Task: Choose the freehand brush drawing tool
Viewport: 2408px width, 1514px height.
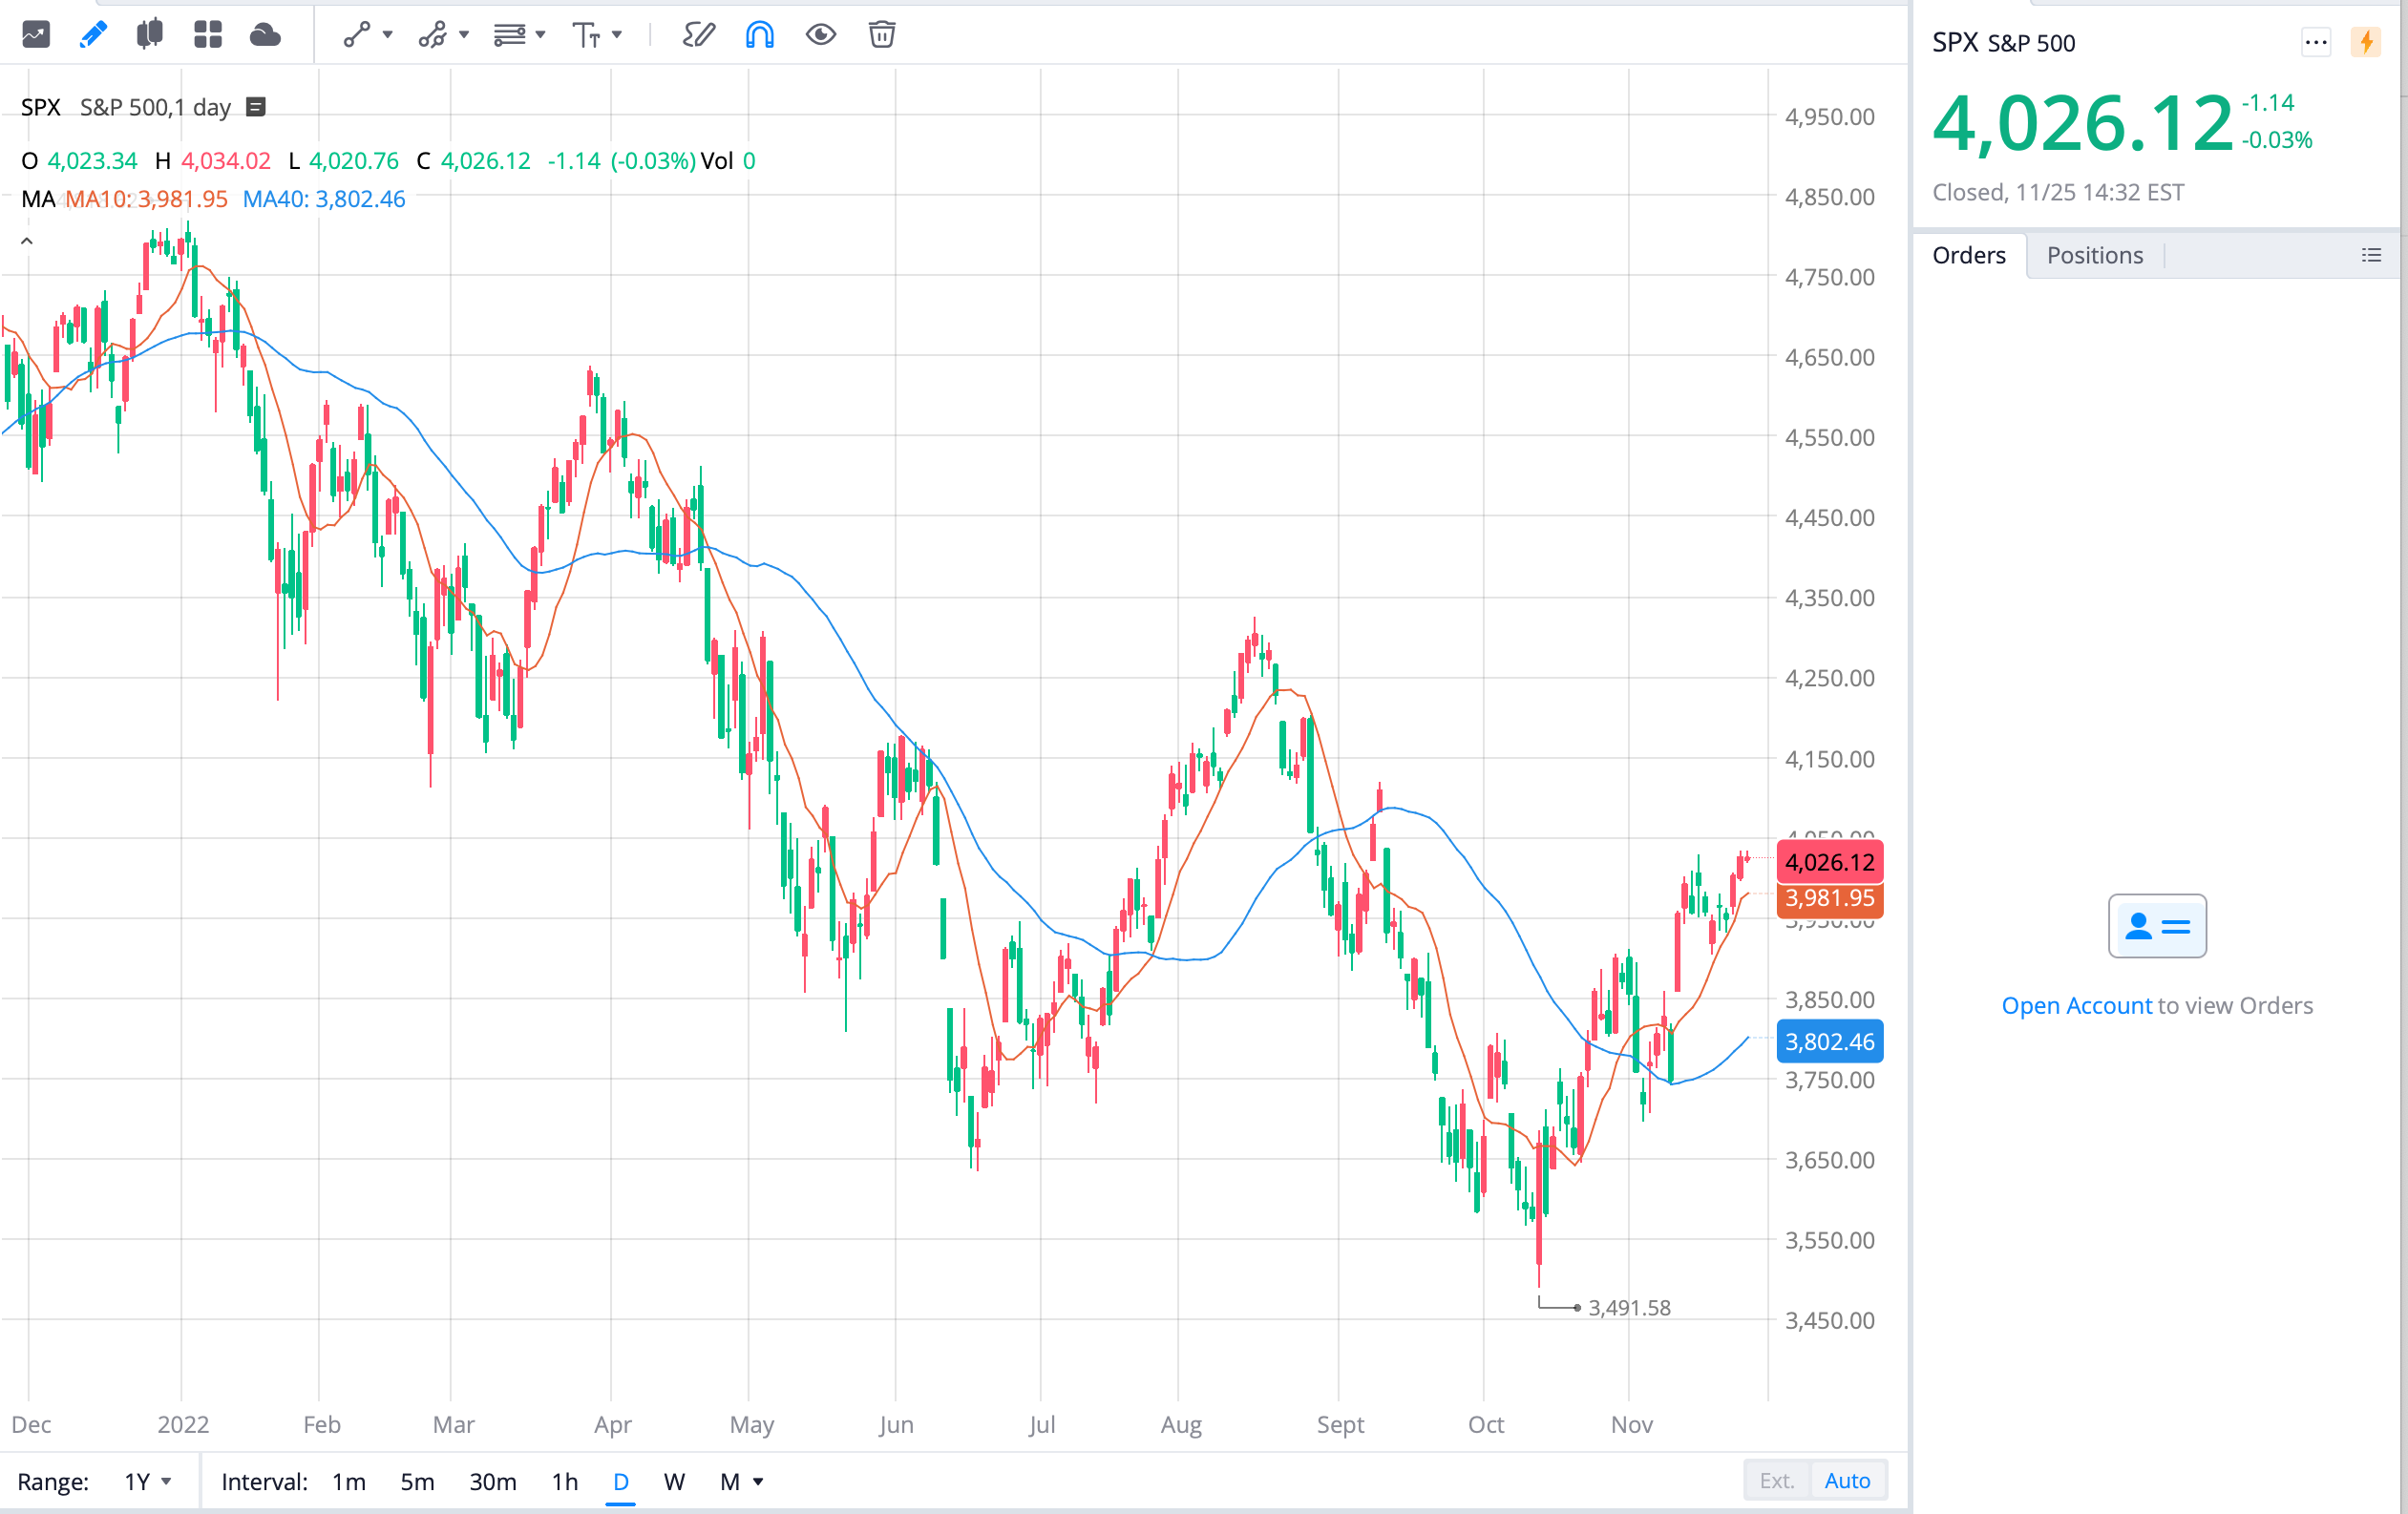Action: [699, 35]
